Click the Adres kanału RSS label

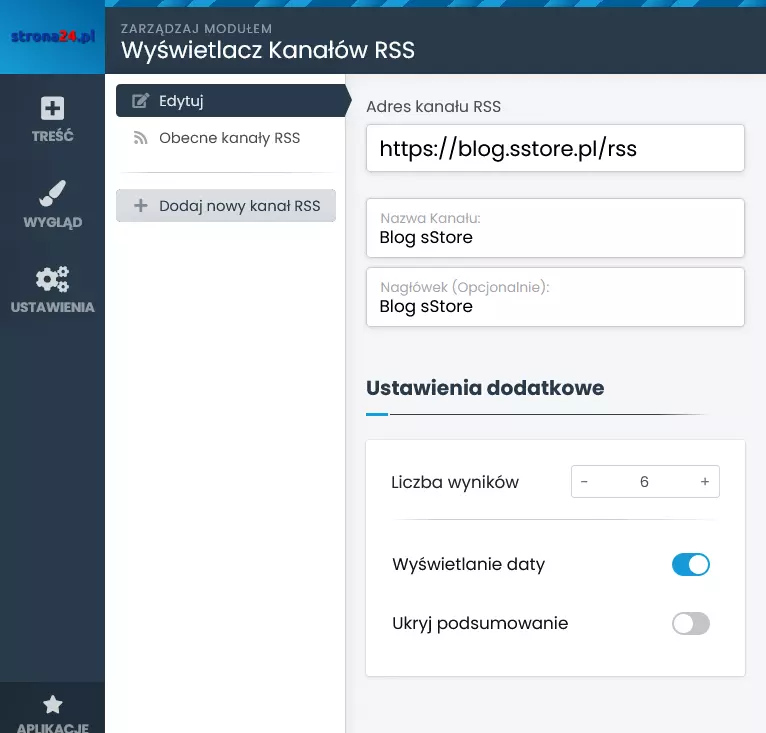pos(433,107)
